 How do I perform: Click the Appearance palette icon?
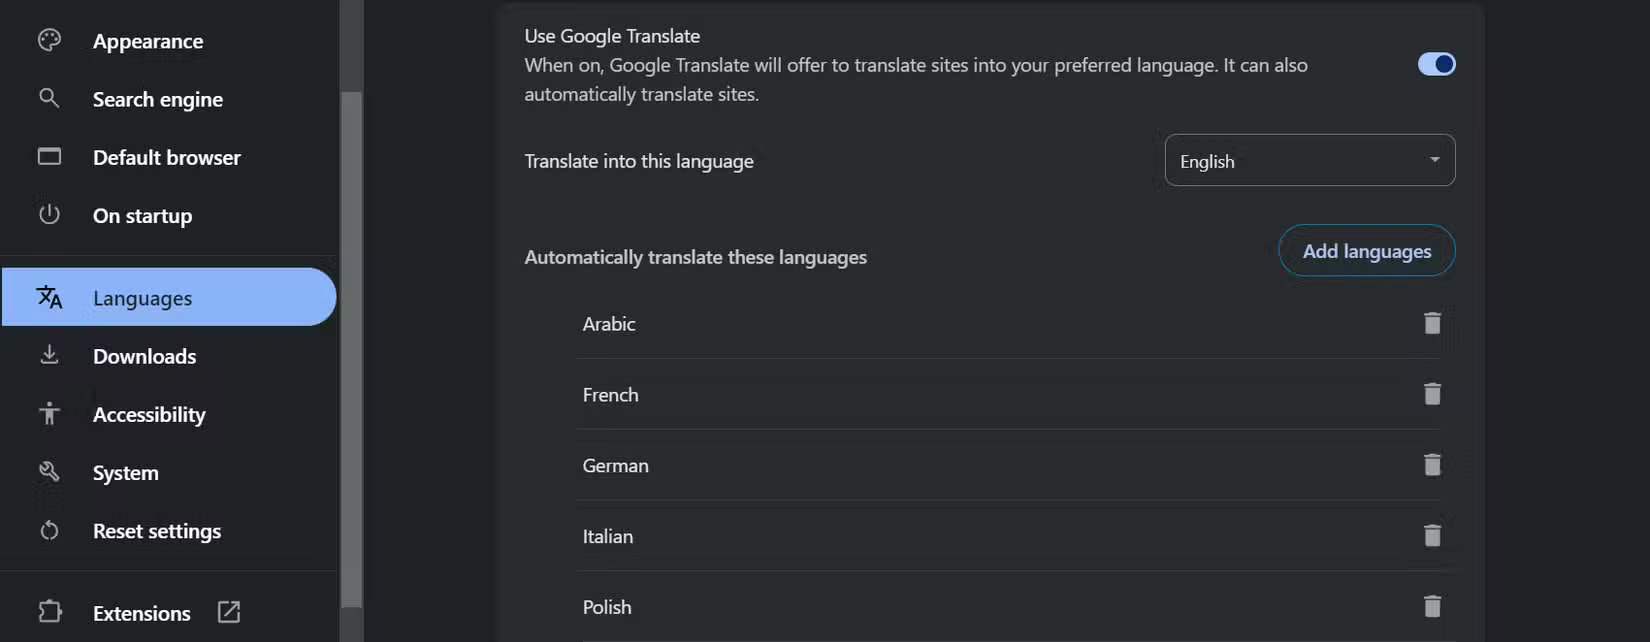(49, 40)
